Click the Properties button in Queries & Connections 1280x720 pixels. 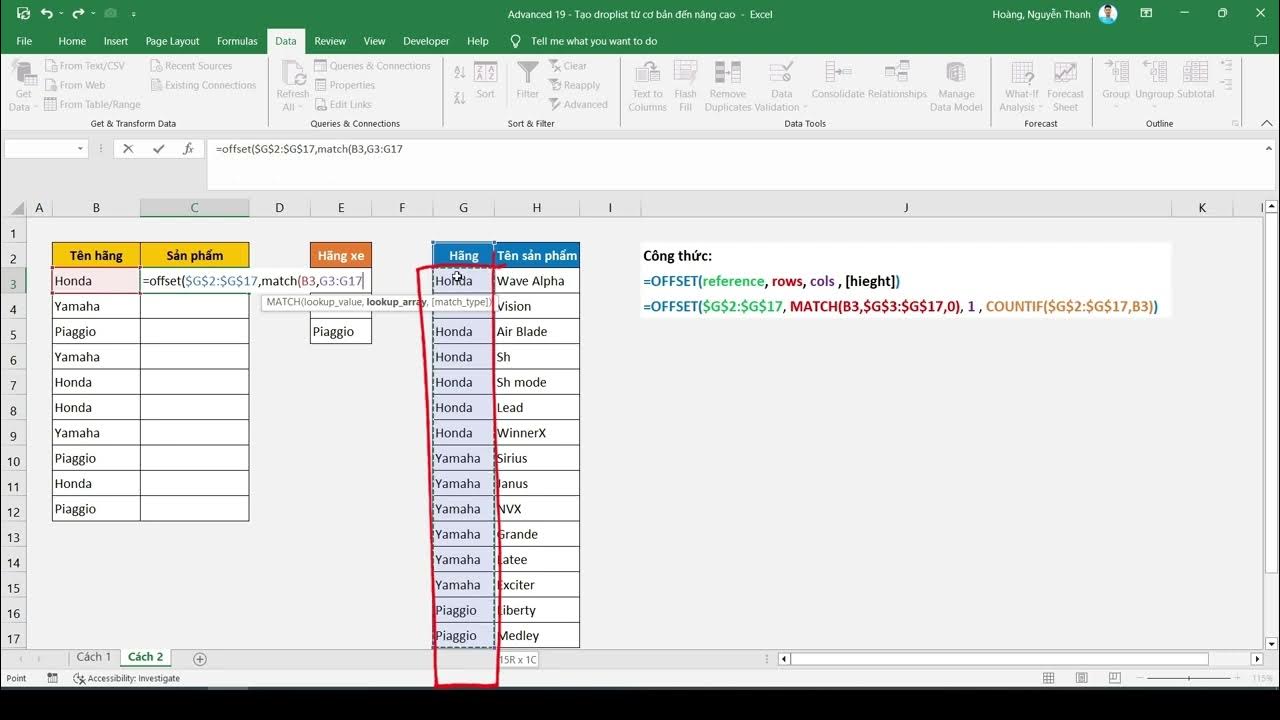pyautogui.click(x=345, y=85)
